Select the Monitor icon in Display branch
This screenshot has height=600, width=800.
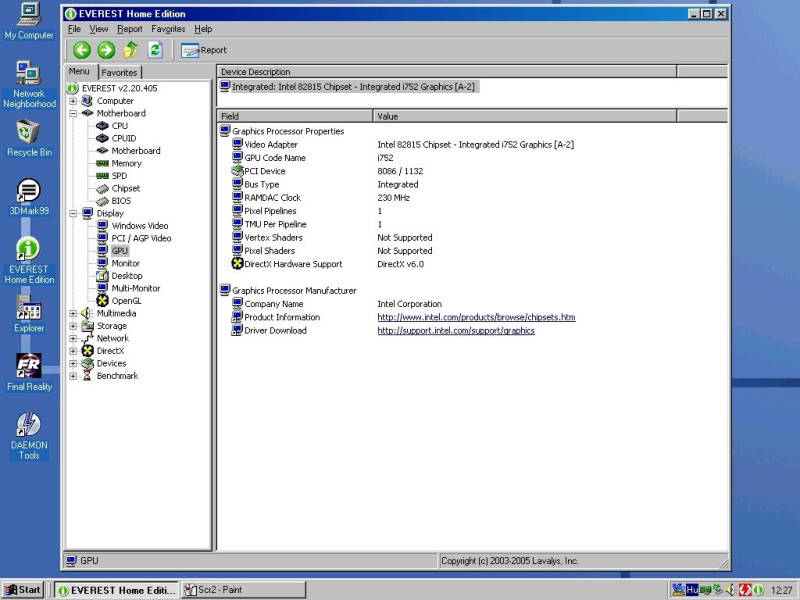(x=102, y=263)
